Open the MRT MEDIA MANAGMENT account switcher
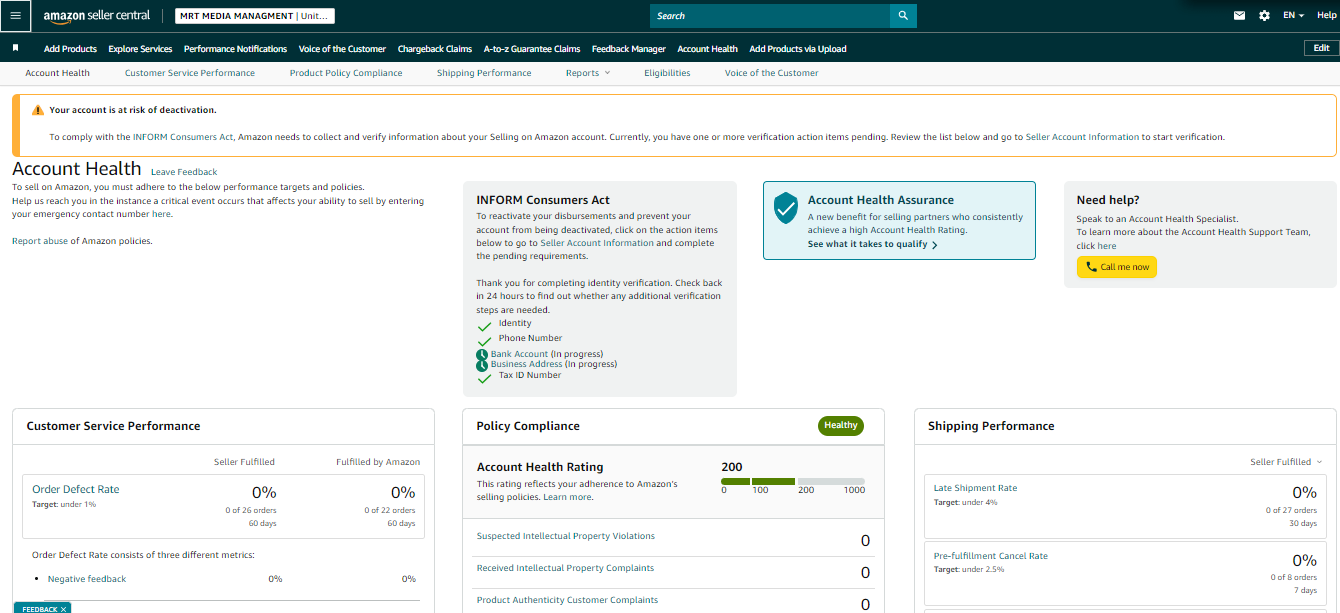 click(255, 16)
